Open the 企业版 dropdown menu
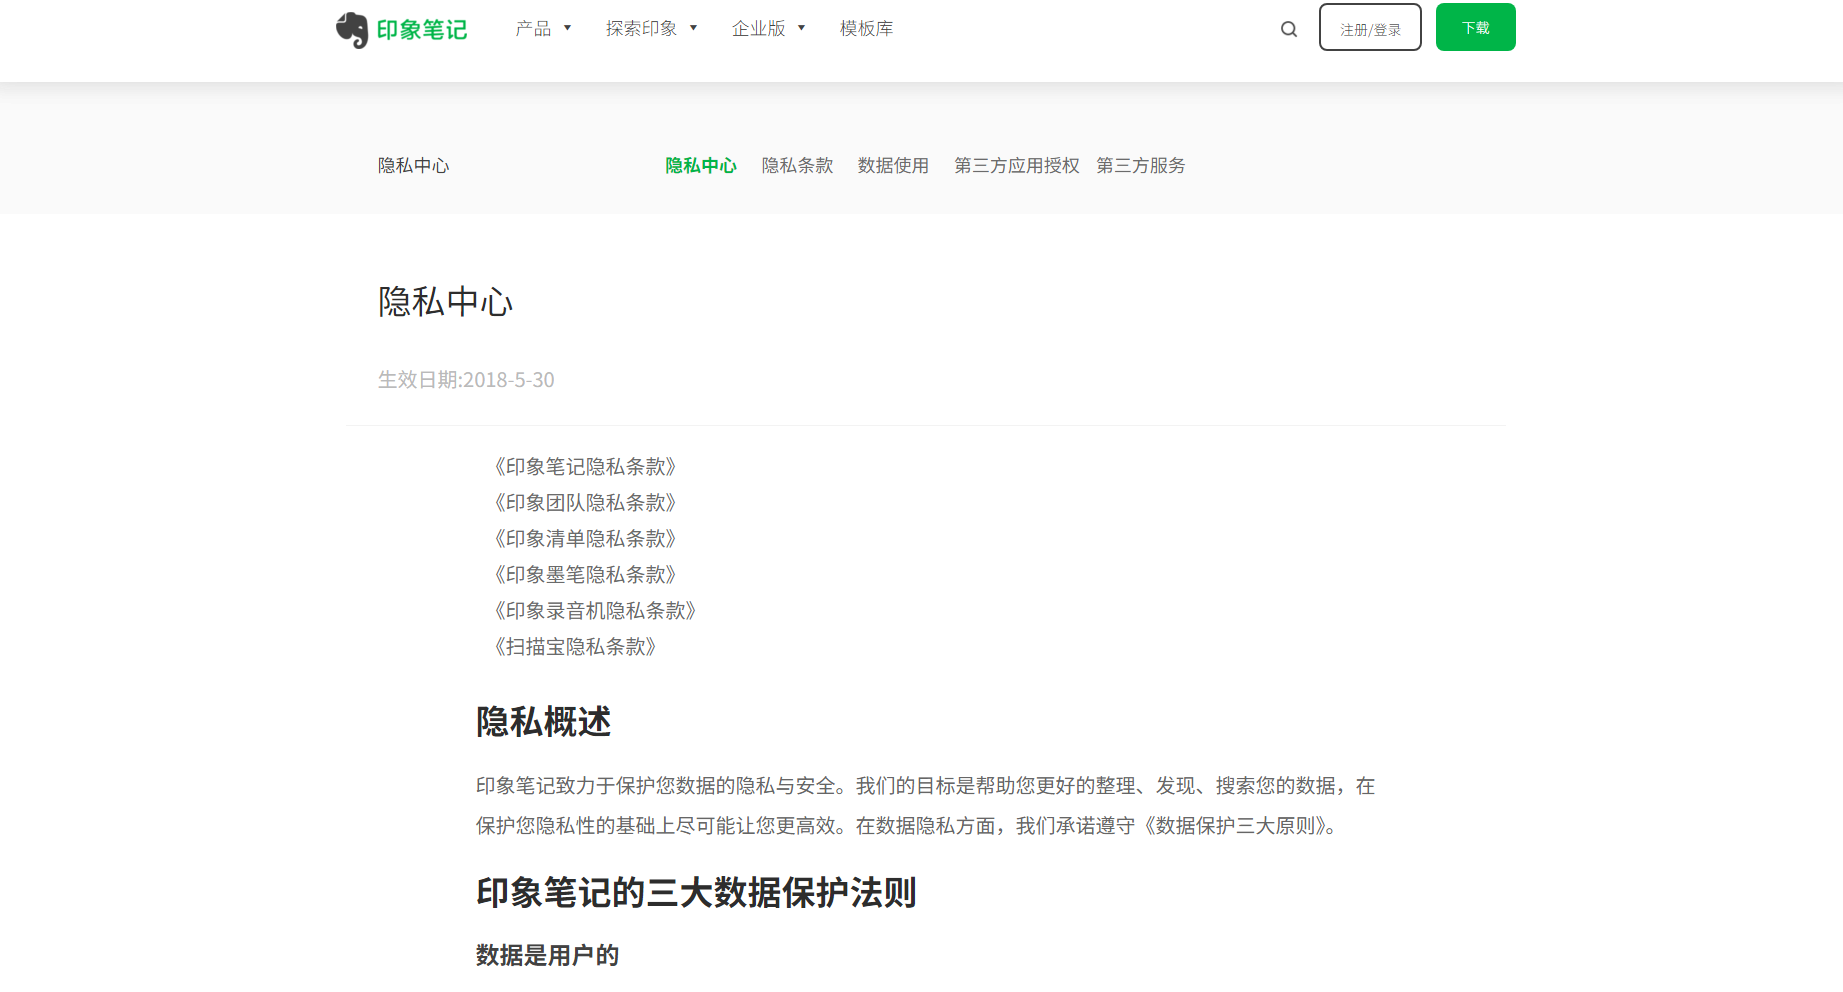Image resolution: width=1843 pixels, height=992 pixels. click(768, 29)
